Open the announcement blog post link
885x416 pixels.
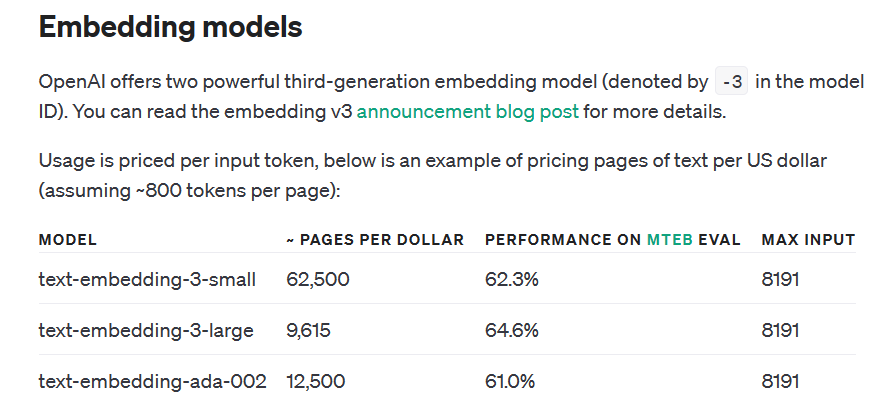(x=467, y=111)
